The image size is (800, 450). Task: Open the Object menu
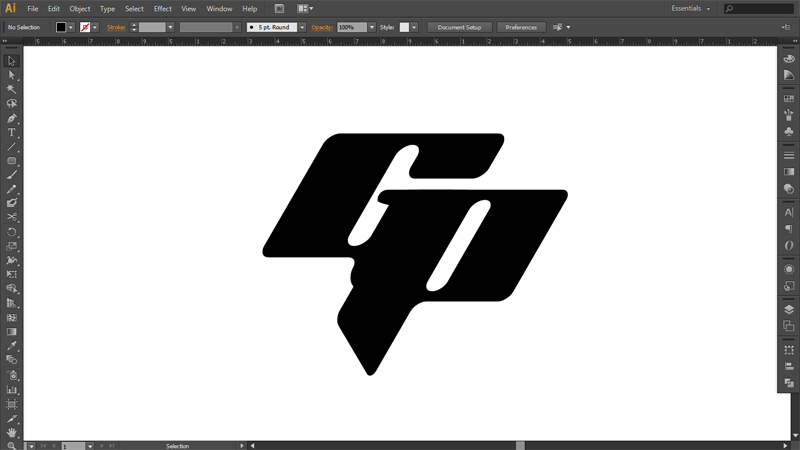[x=80, y=8]
